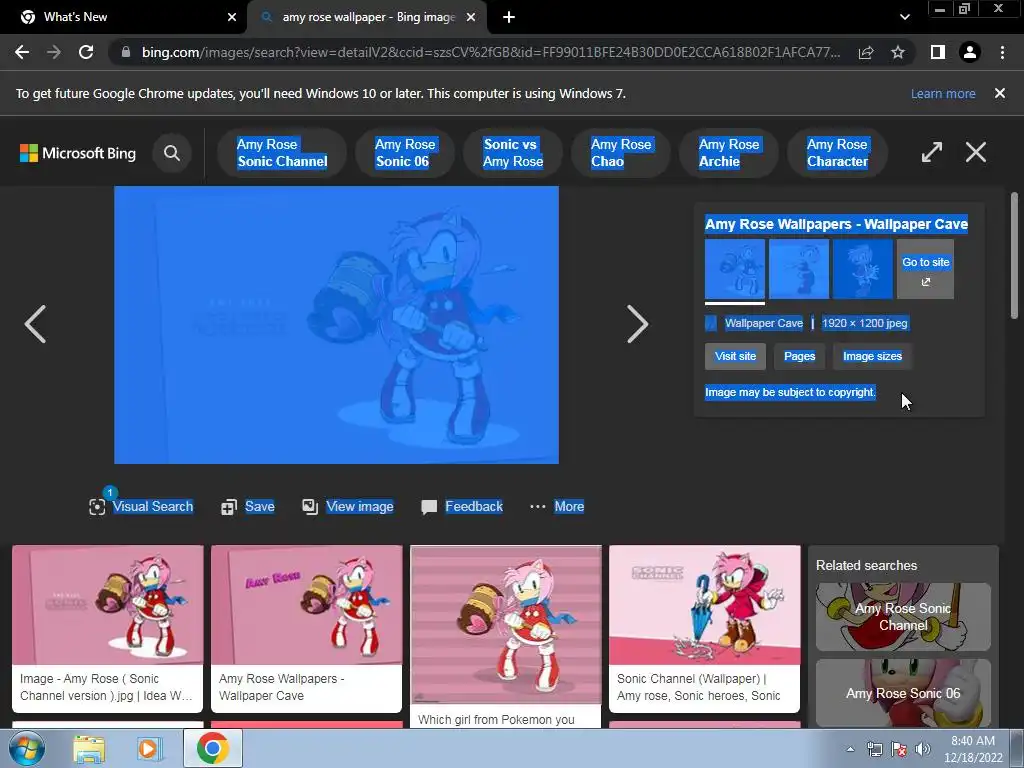Screen dimensions: 1024x768
Task: Close the What's New tab
Action: pos(232,17)
